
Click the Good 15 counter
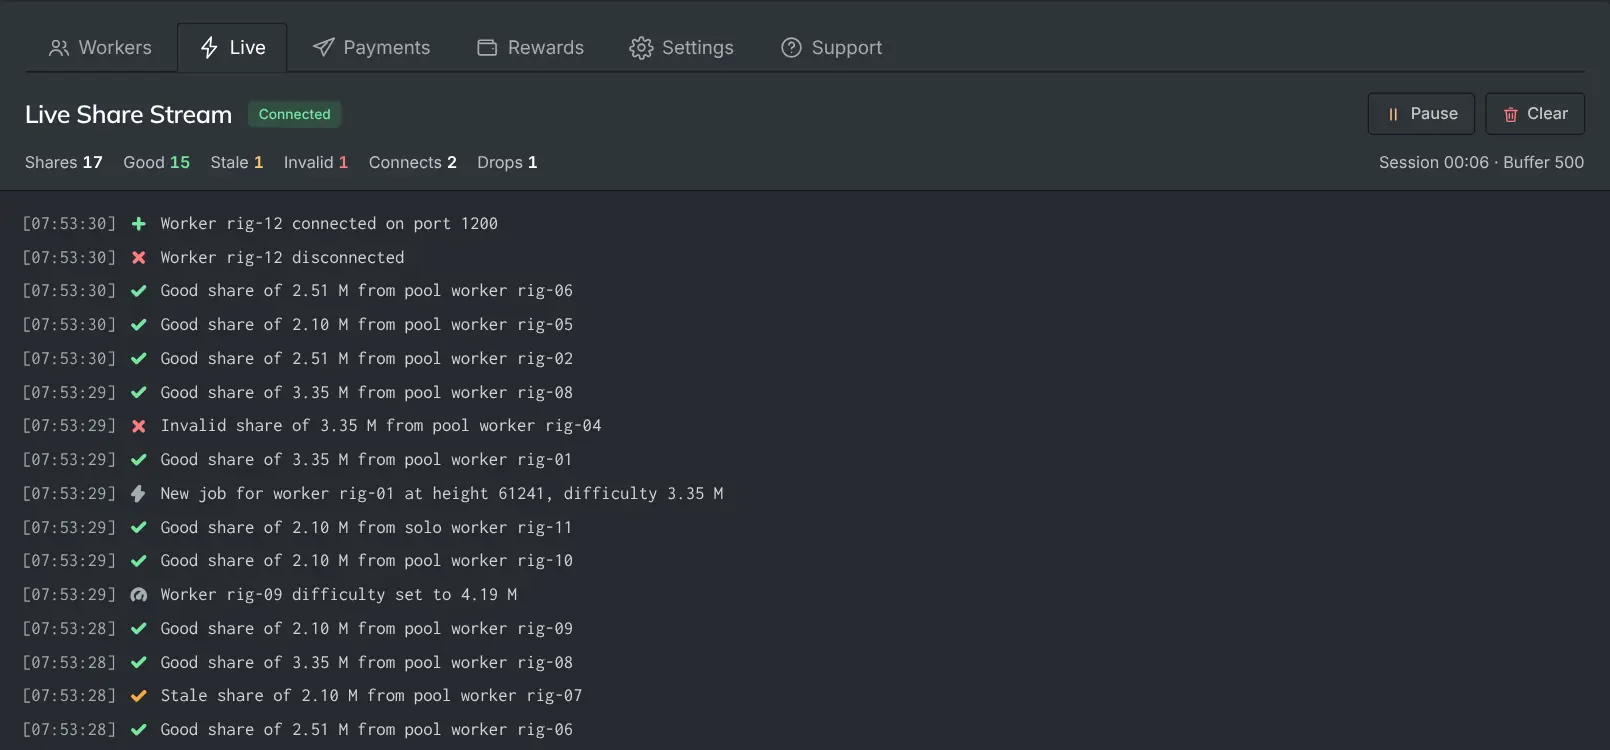[x=157, y=162]
